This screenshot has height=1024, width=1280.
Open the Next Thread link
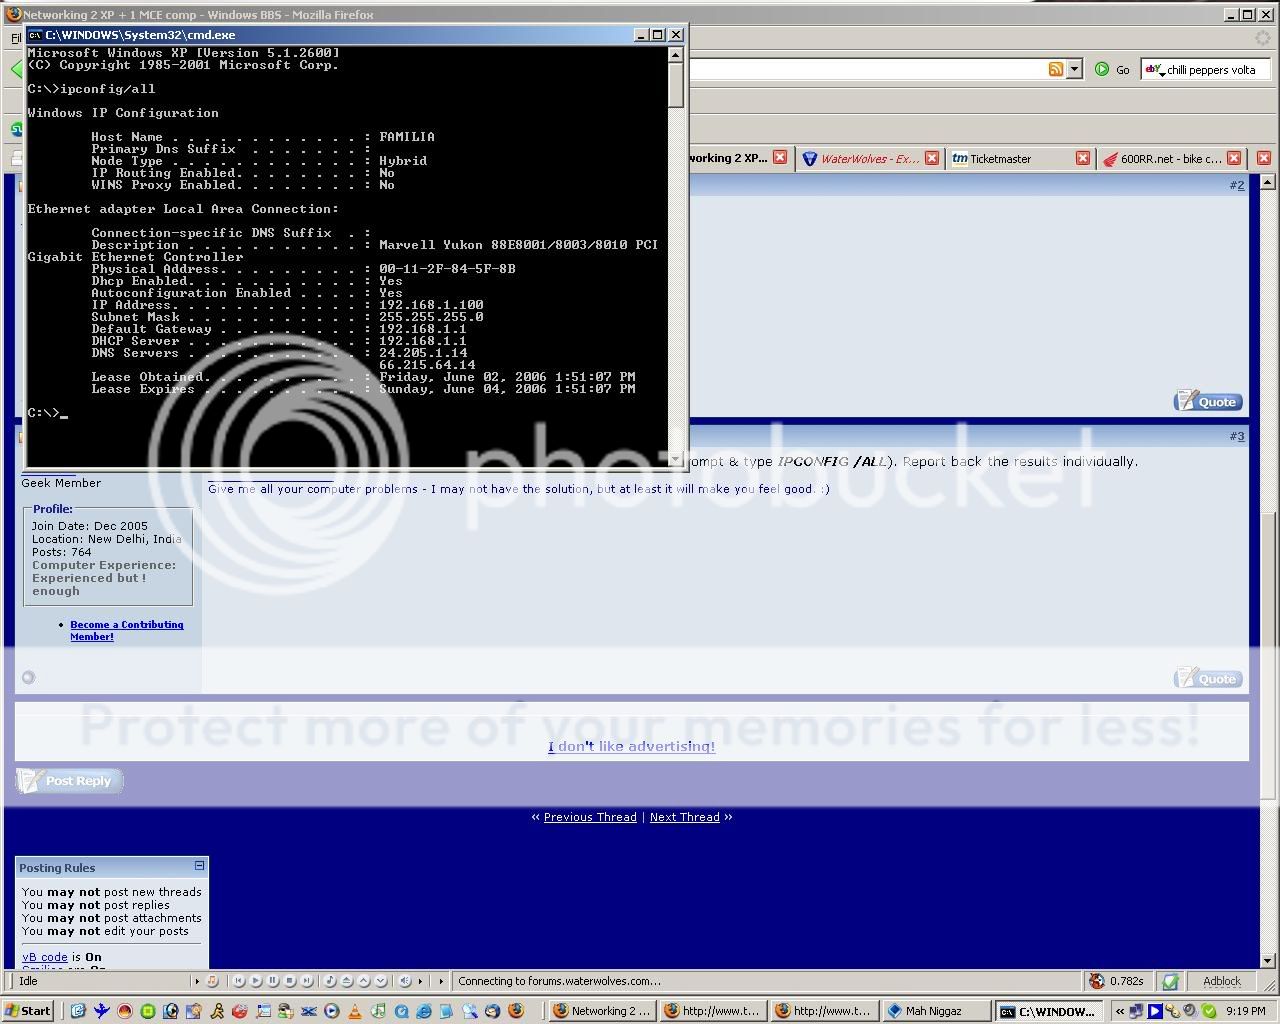pyautogui.click(x=685, y=817)
